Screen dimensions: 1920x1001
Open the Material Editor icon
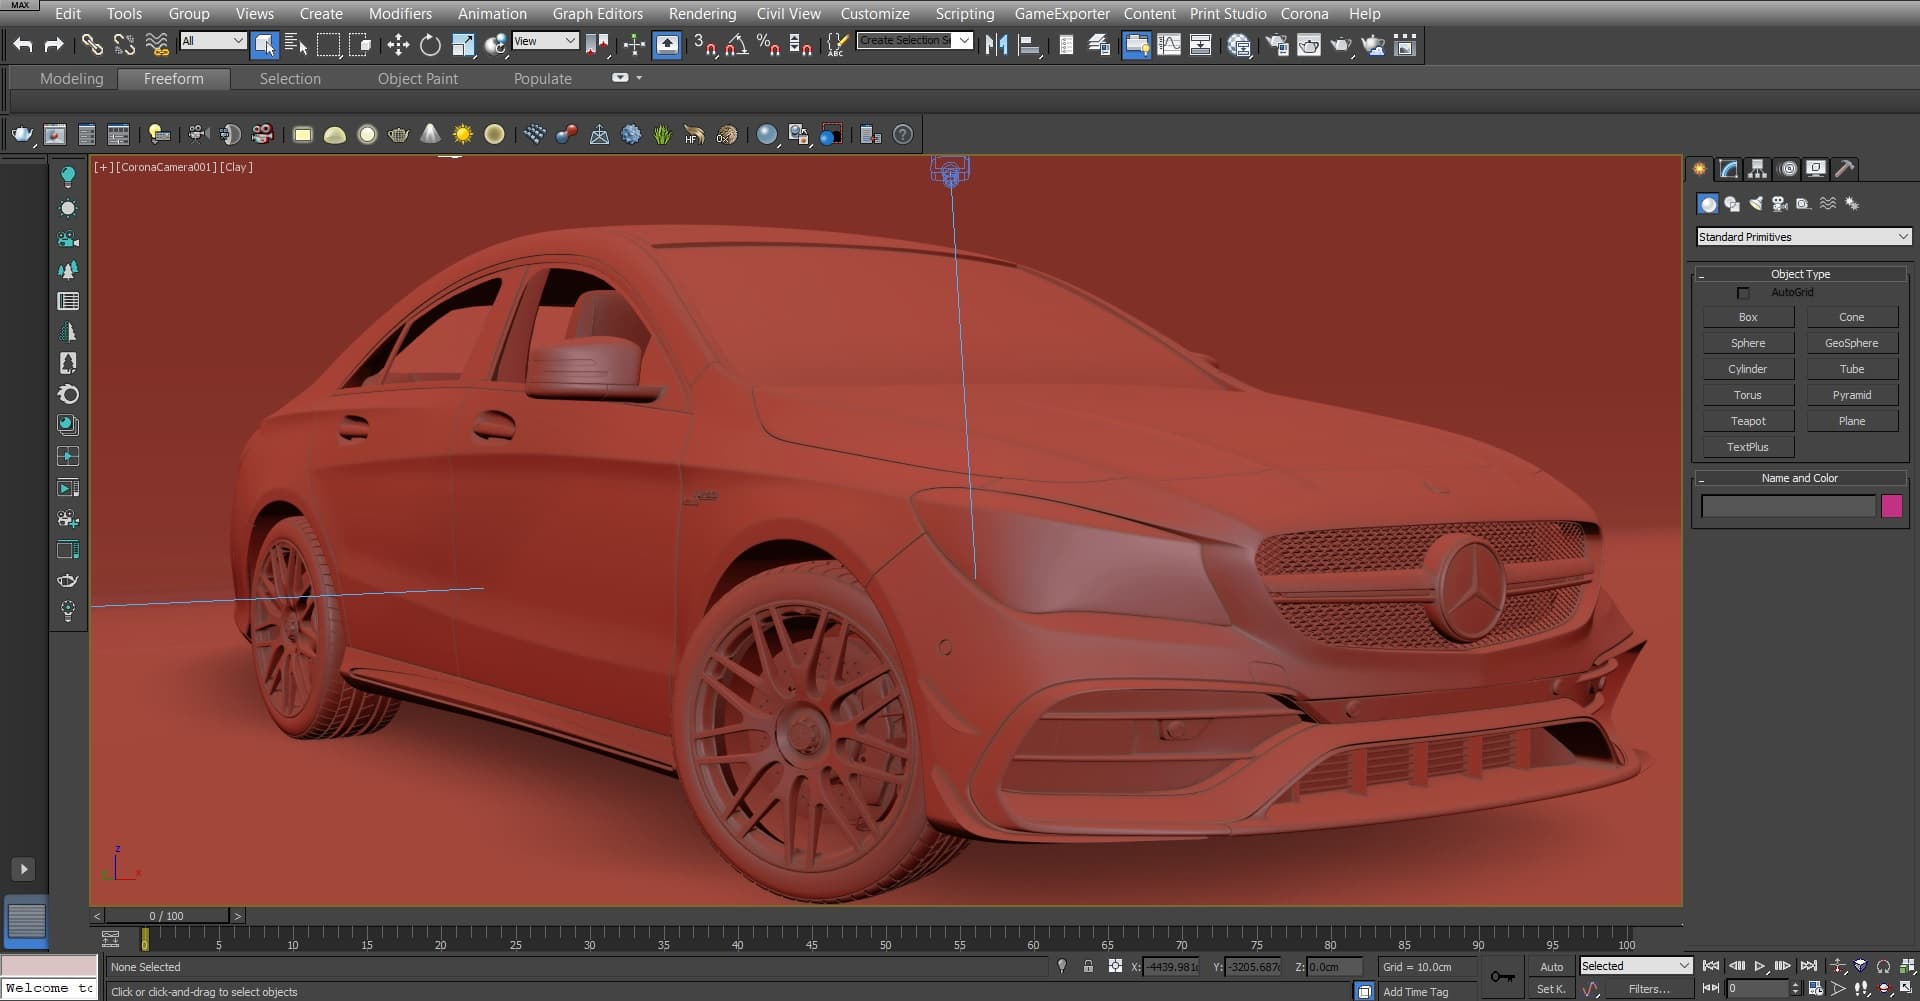pyautogui.click(x=1239, y=44)
